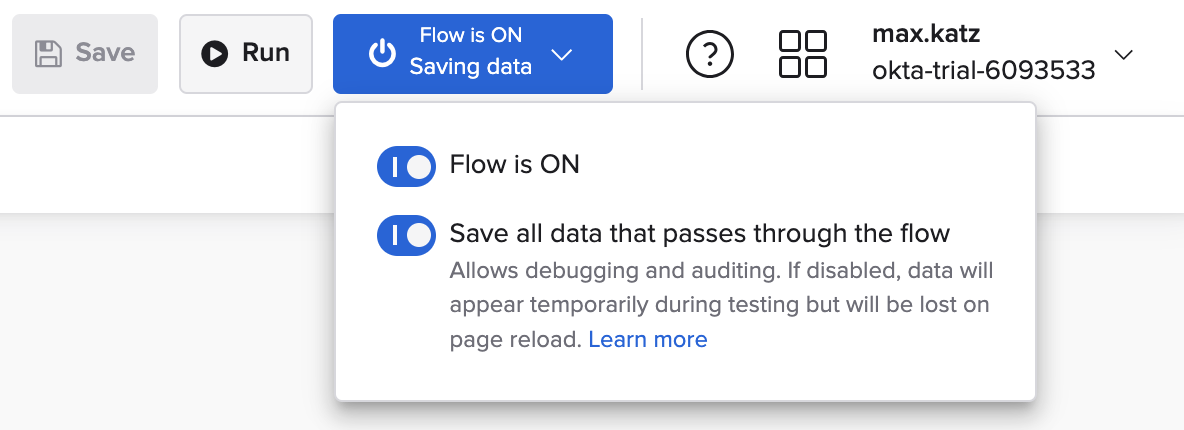This screenshot has width=1184, height=430.
Task: Open help via question mark icon
Action: point(710,54)
